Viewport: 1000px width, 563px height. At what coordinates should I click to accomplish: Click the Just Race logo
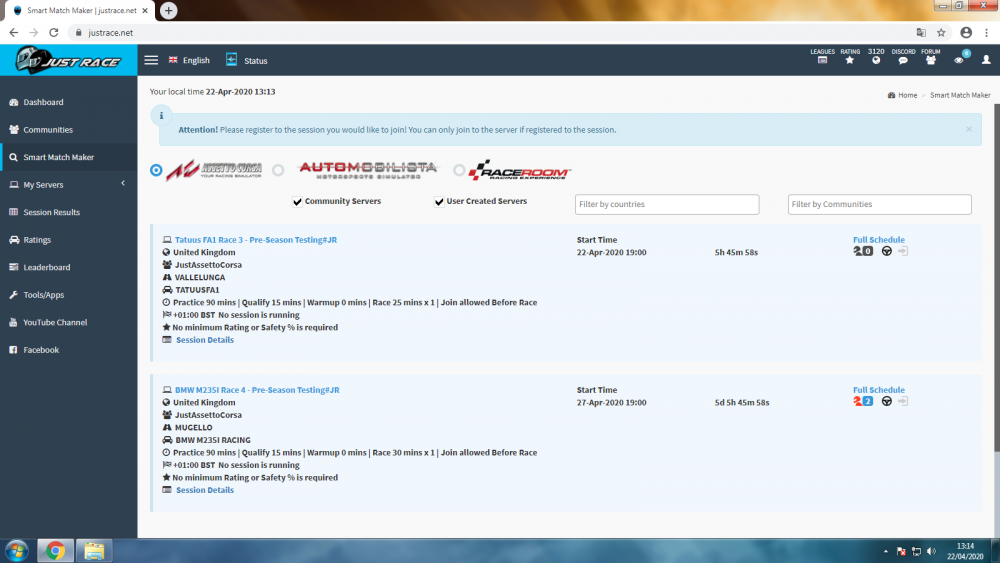tap(68, 61)
